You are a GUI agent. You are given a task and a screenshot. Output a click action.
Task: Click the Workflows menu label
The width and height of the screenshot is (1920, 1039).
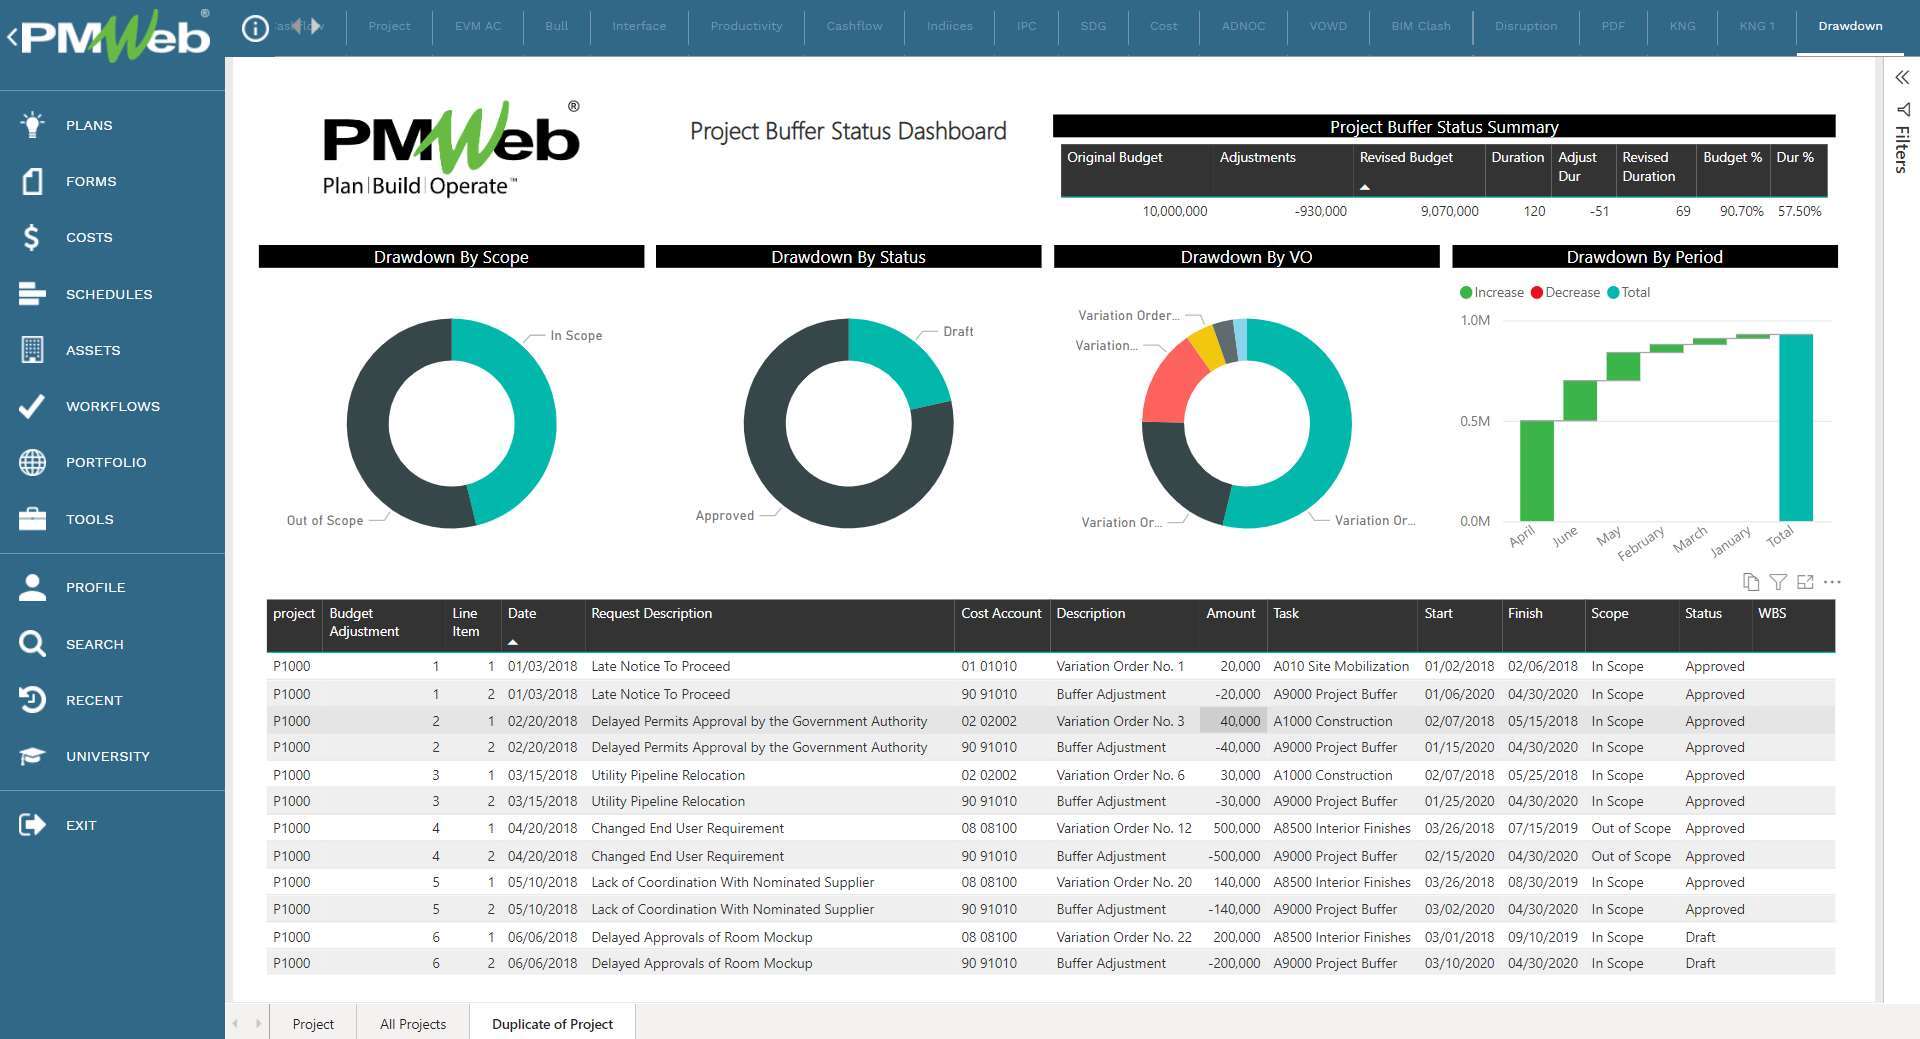point(112,406)
